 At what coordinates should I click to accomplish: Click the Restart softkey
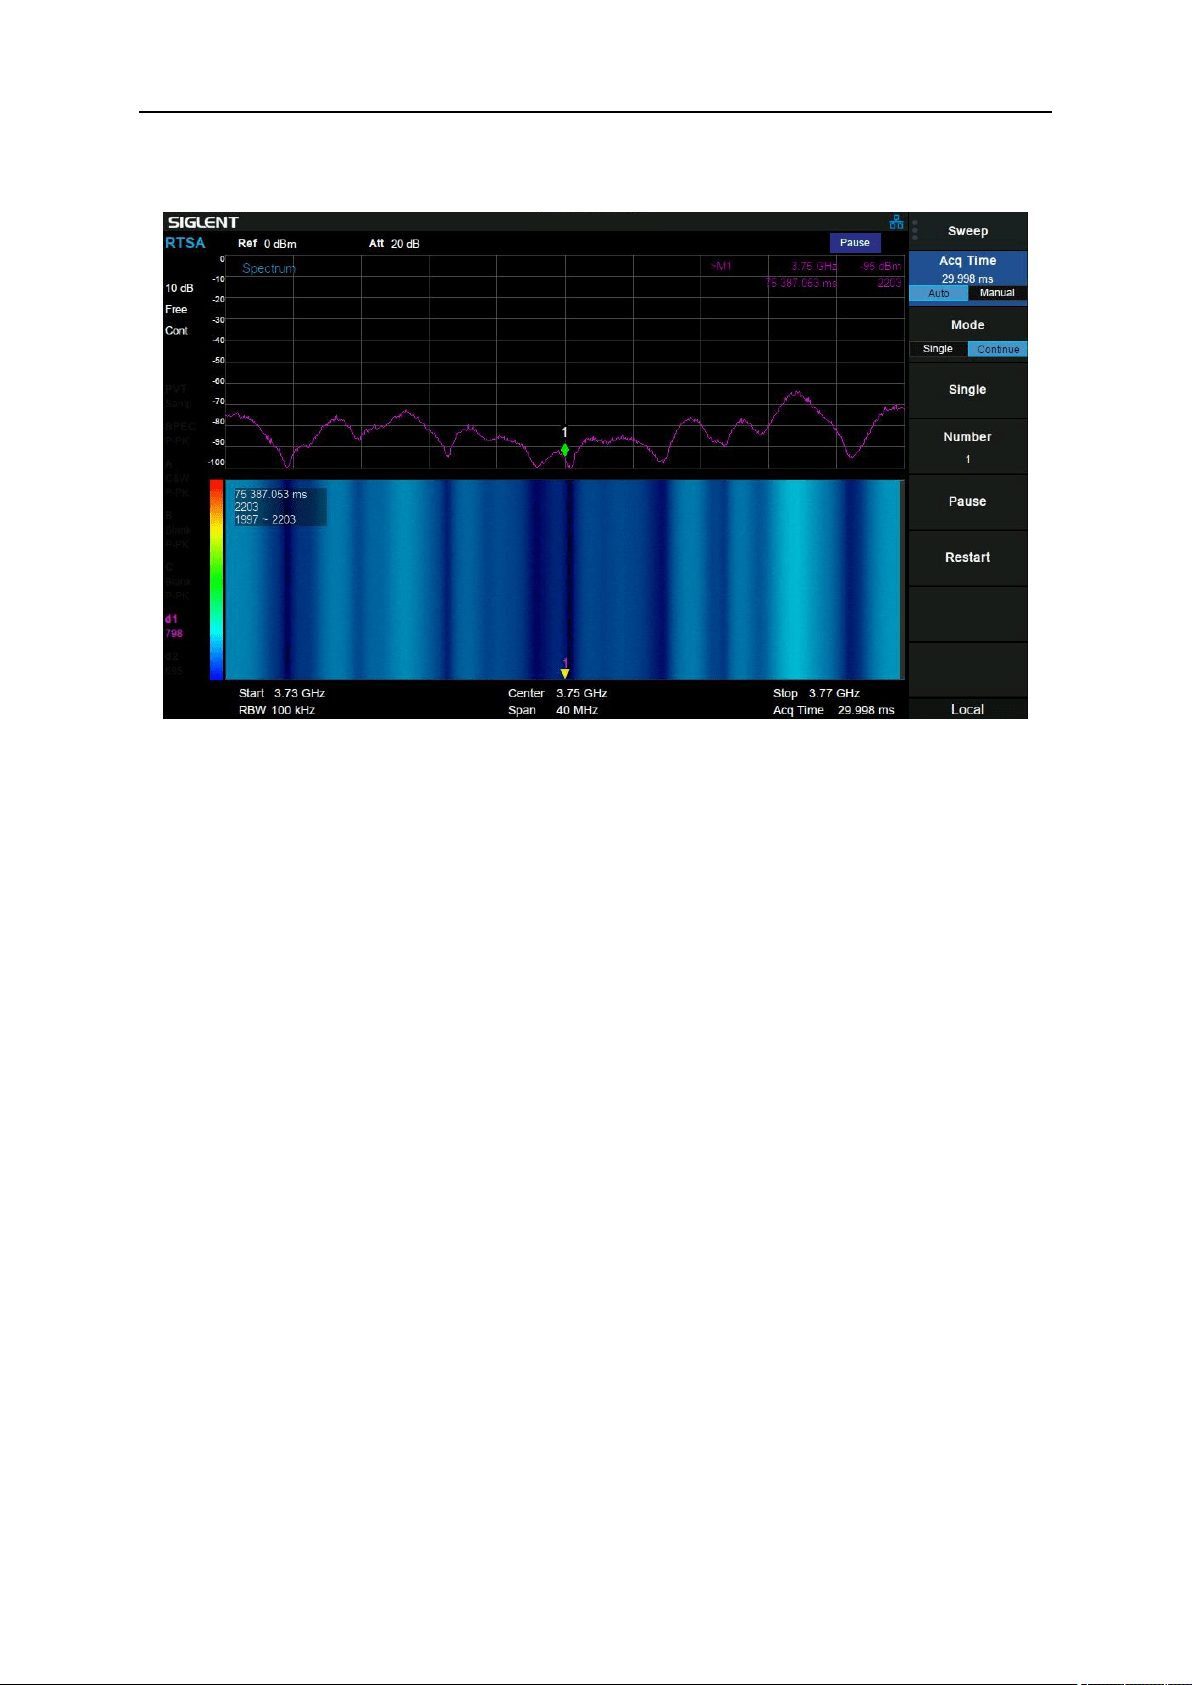point(968,558)
